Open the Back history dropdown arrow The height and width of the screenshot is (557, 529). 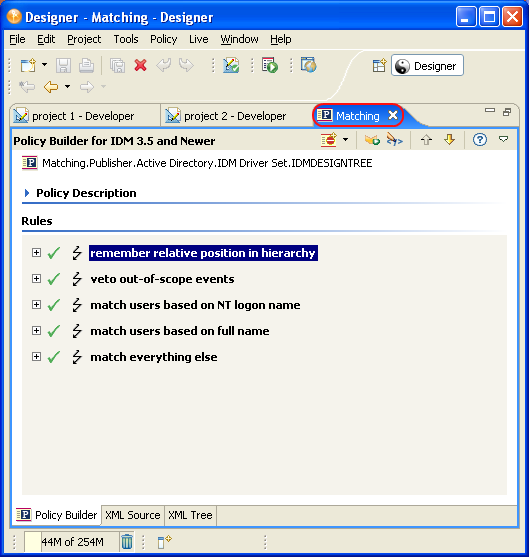(x=68, y=86)
